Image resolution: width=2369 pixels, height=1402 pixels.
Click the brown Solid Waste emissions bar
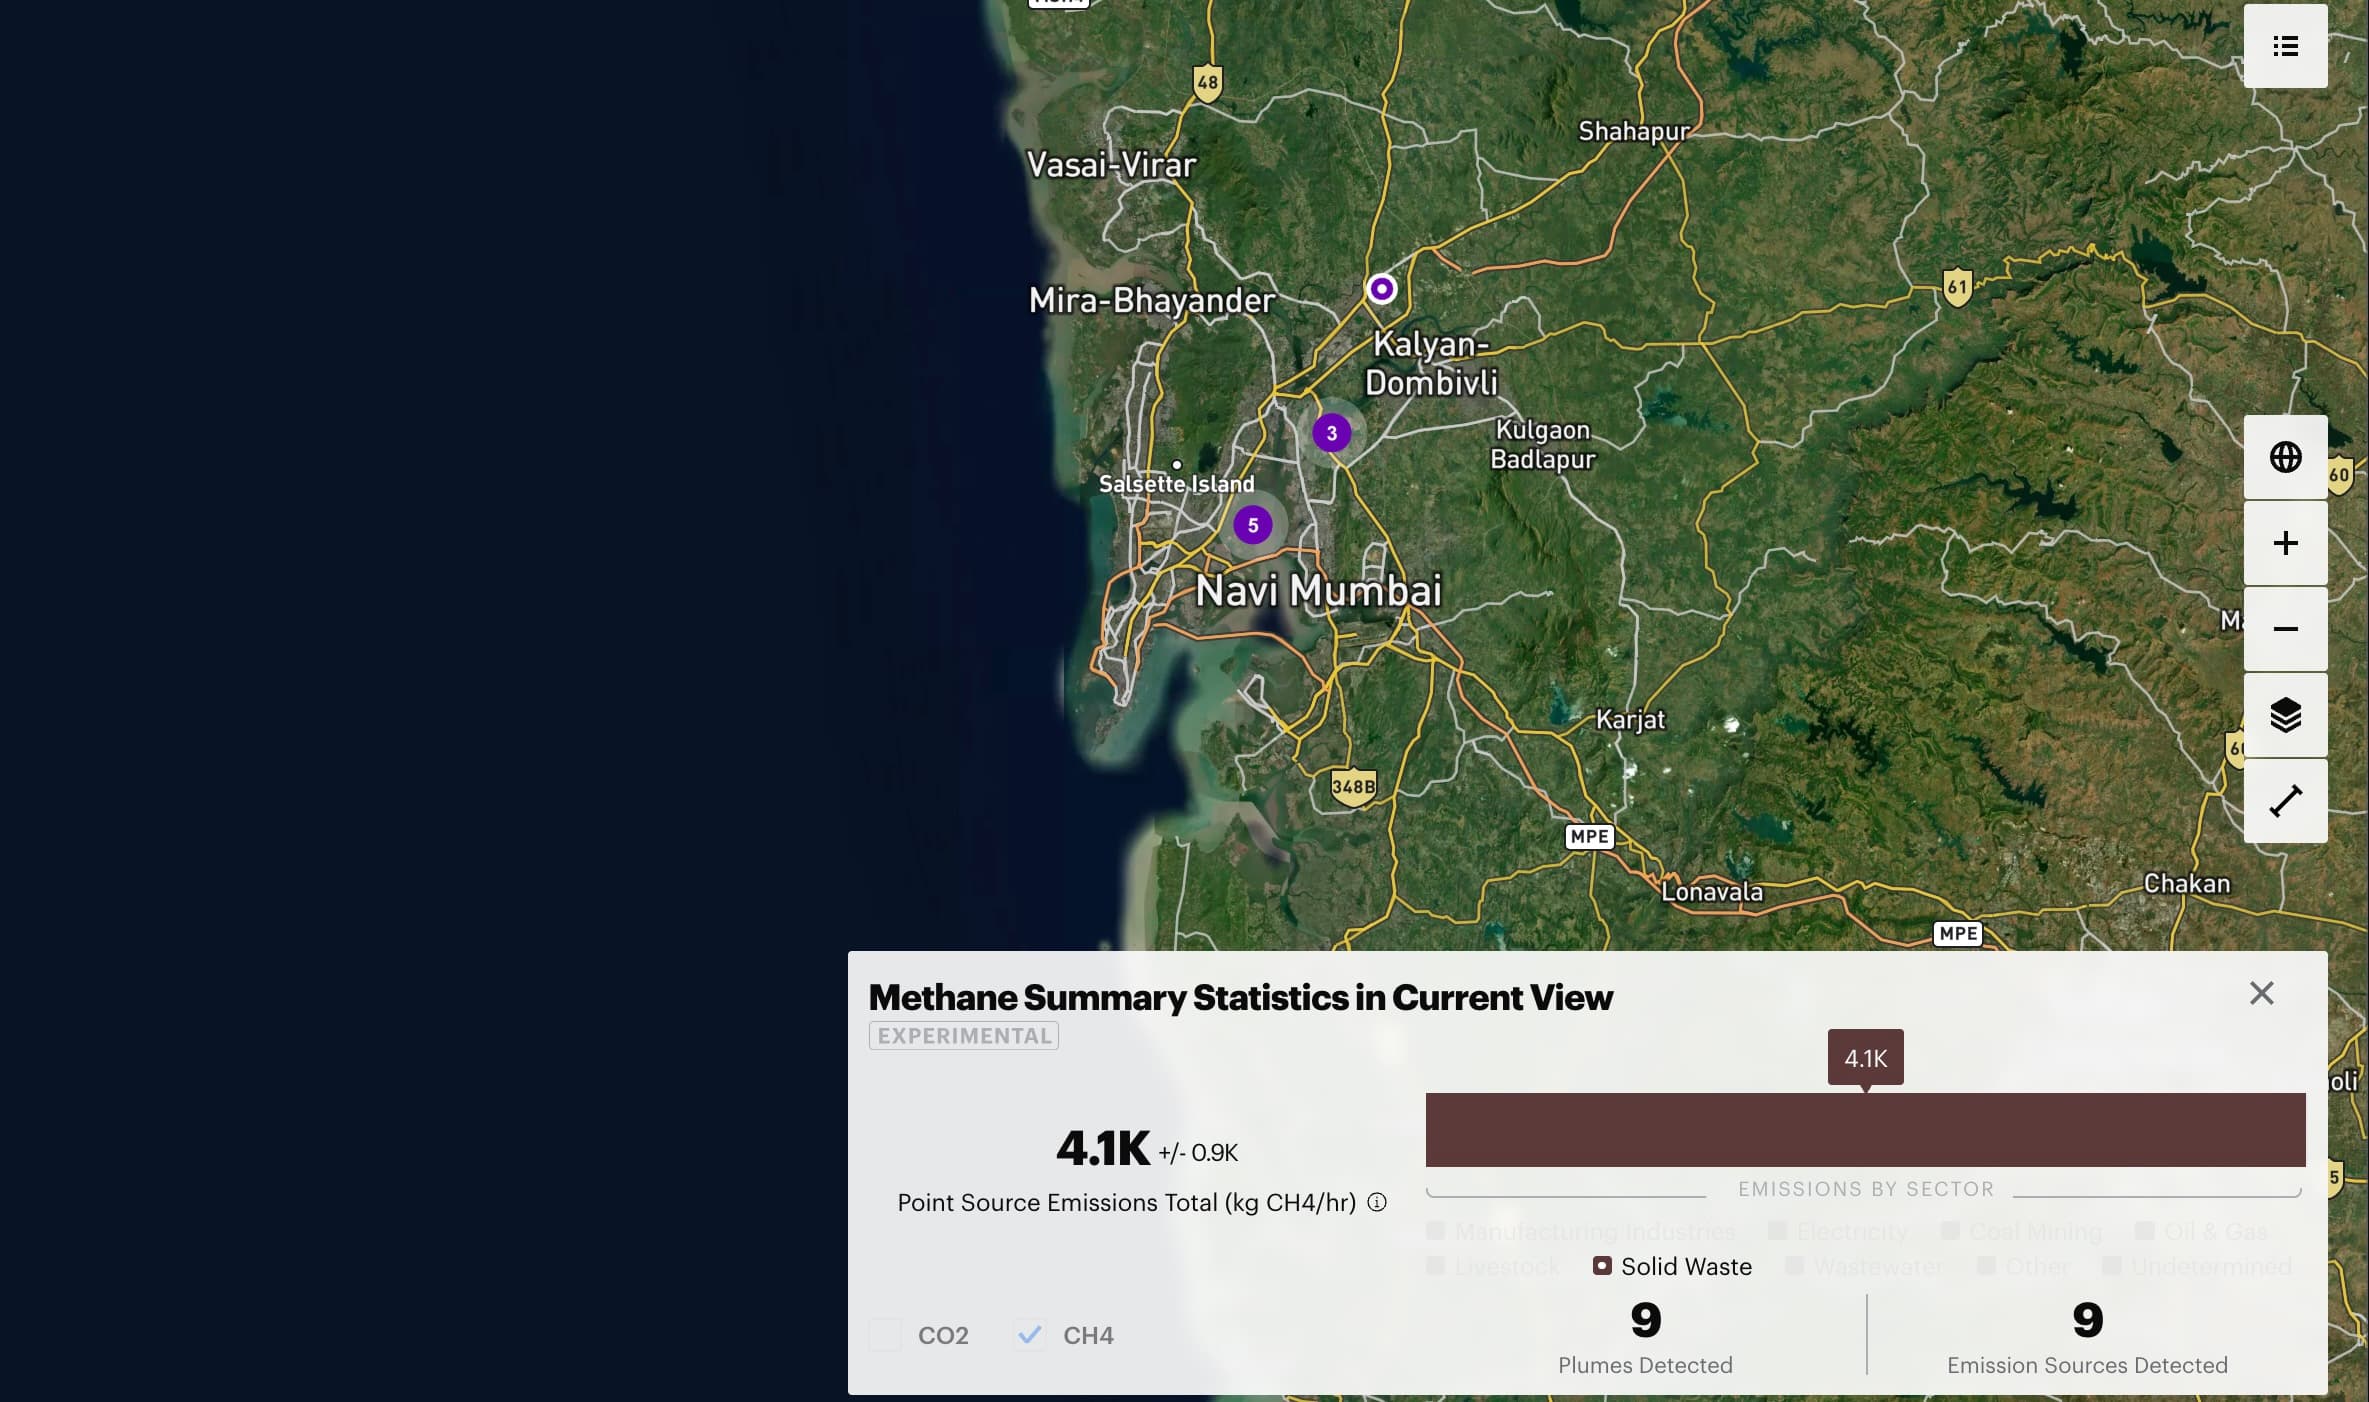click(x=1865, y=1130)
